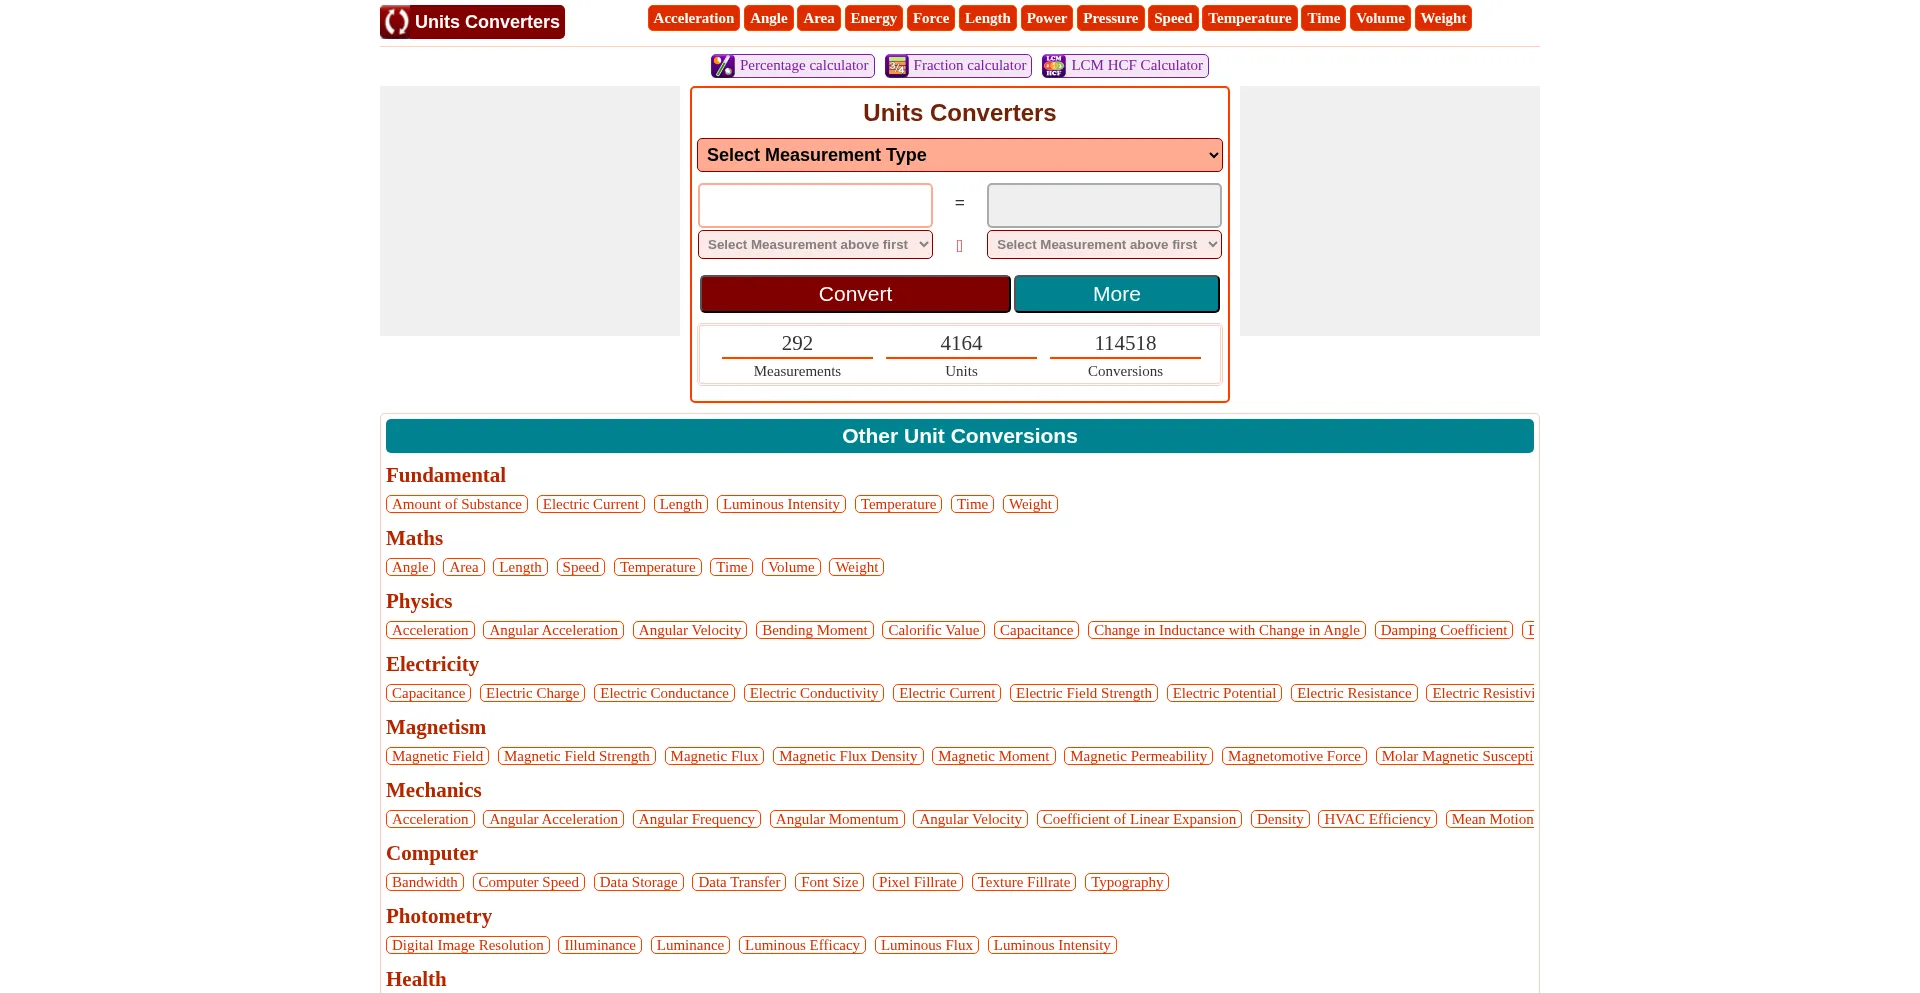Click the swap units icon between unit dropdowns
The height and width of the screenshot is (993, 1920).
[959, 246]
